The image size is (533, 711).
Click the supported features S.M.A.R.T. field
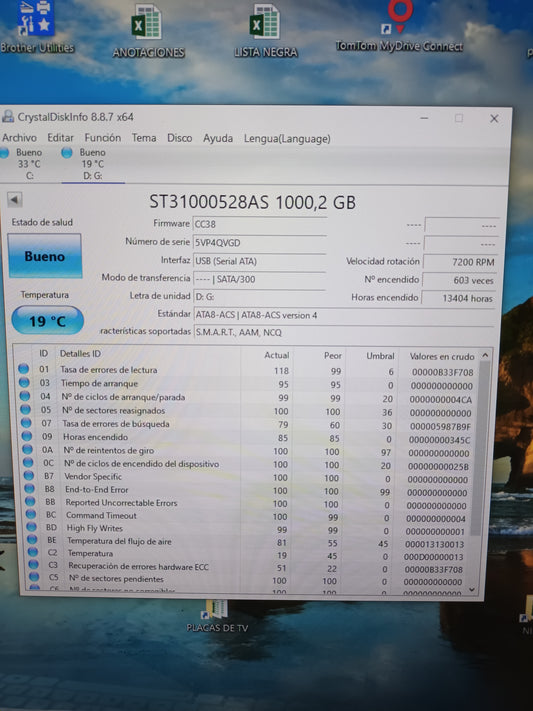(343, 332)
